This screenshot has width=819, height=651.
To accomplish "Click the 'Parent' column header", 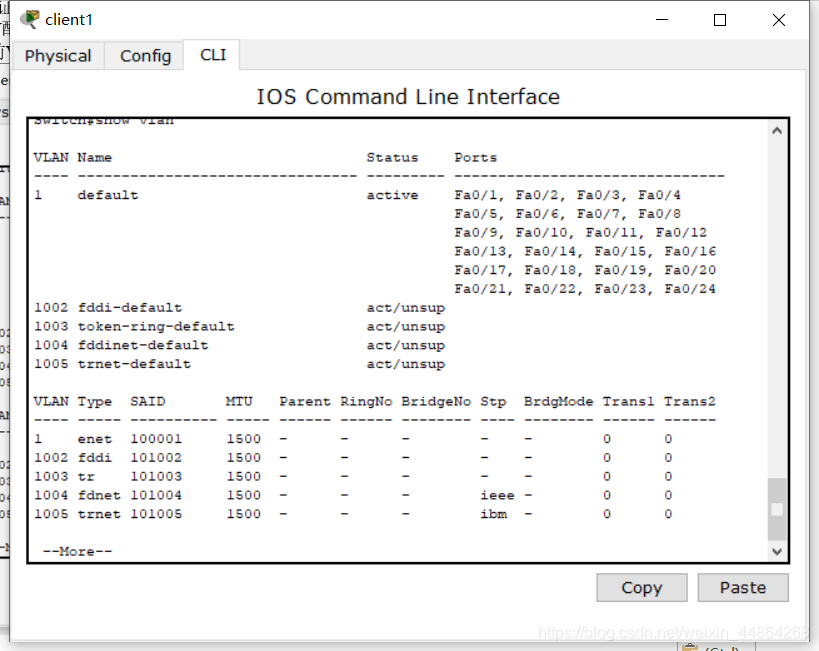I will pyautogui.click(x=305, y=401).
